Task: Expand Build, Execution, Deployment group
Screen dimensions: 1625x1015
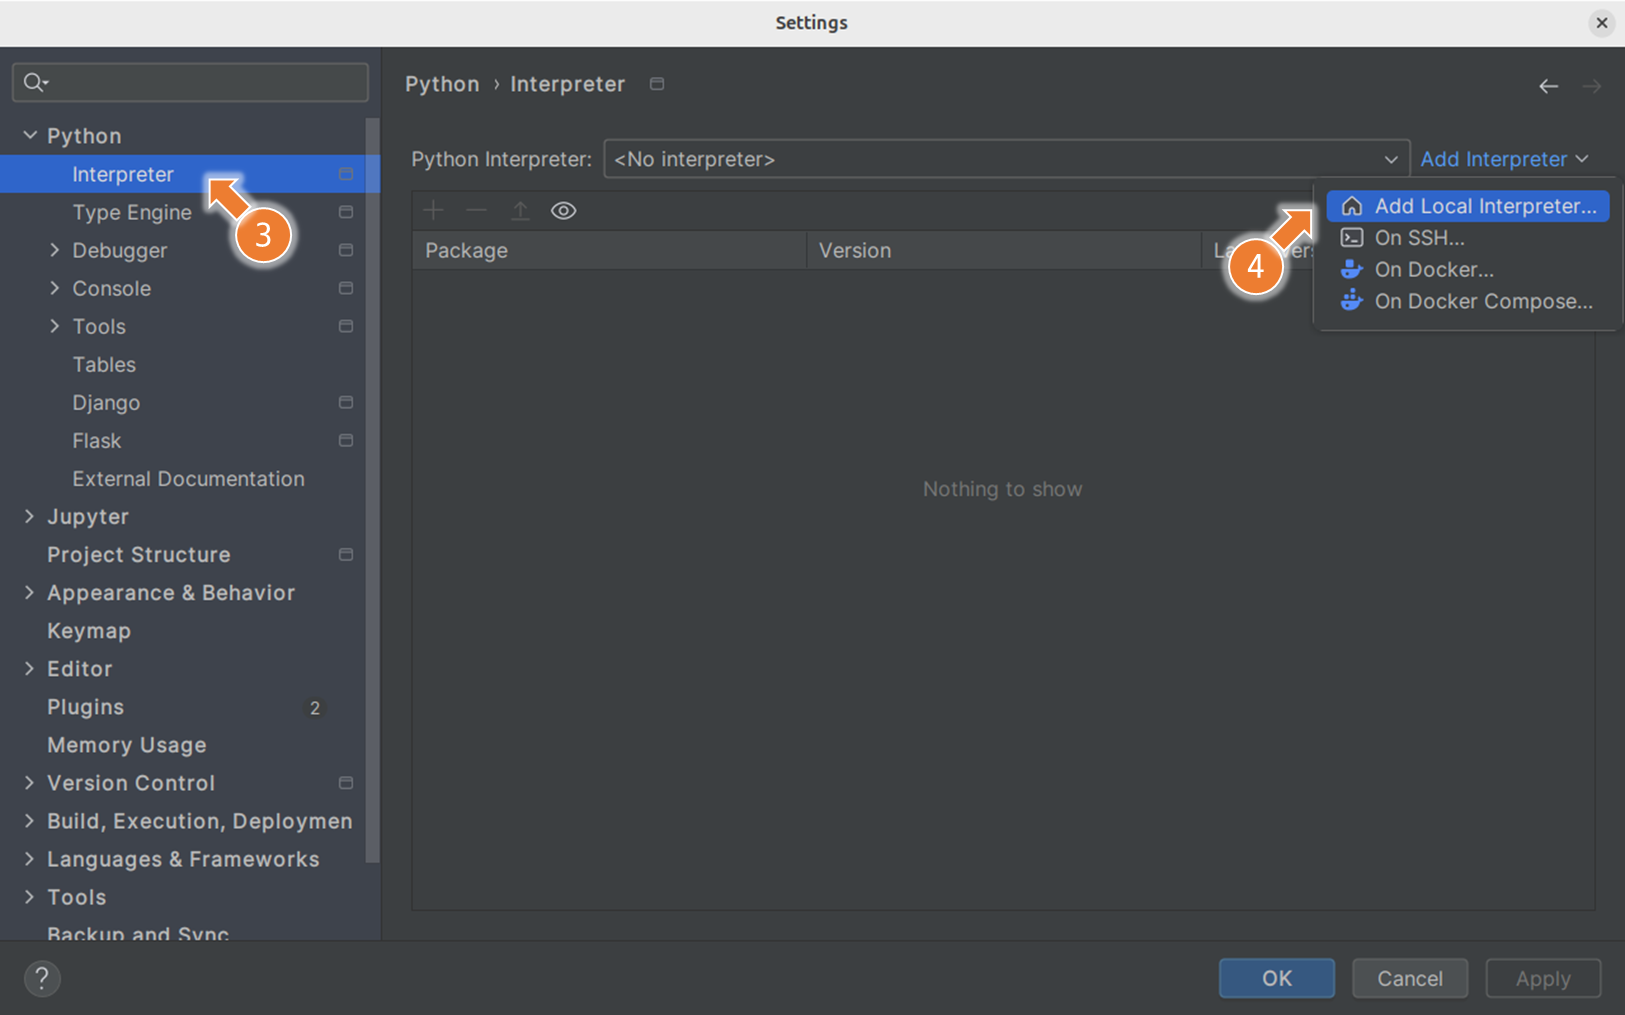Action: 30,821
